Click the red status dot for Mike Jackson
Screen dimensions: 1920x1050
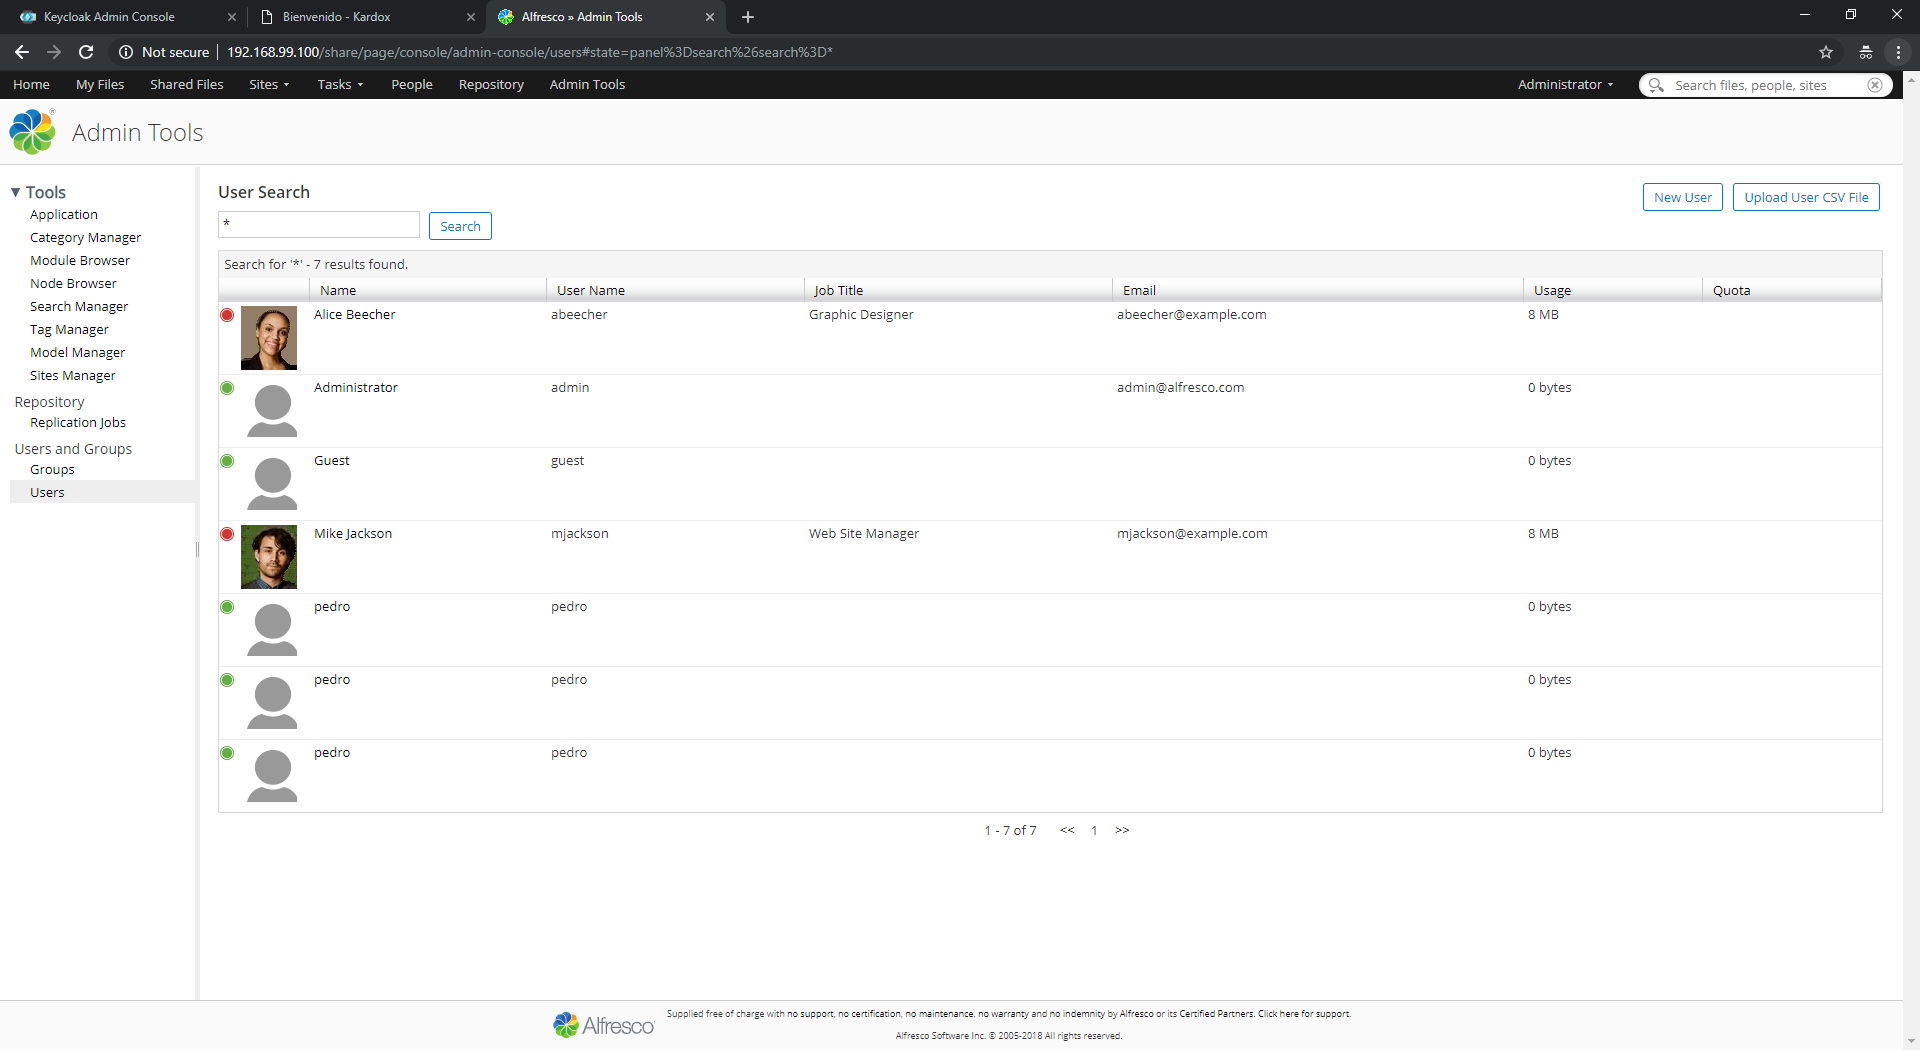click(x=227, y=534)
